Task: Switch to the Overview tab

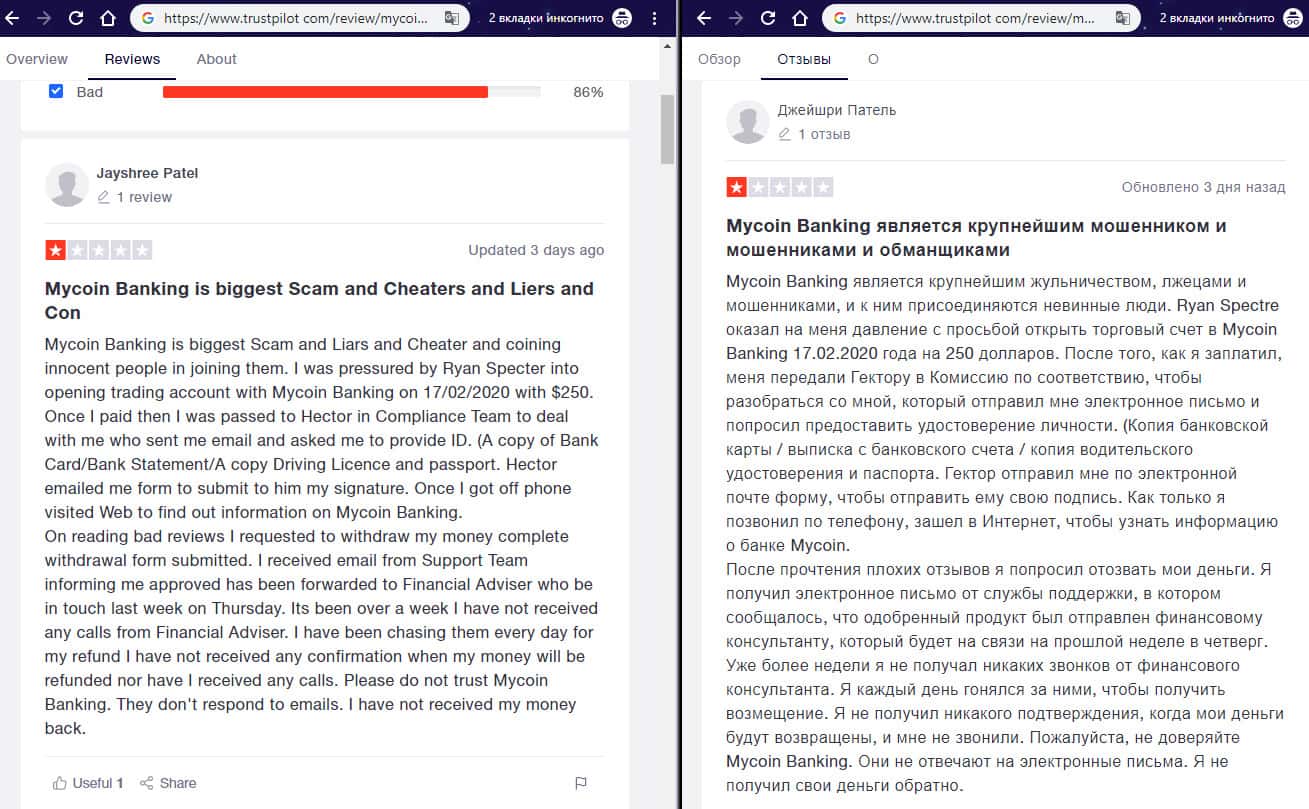Action: tap(37, 59)
